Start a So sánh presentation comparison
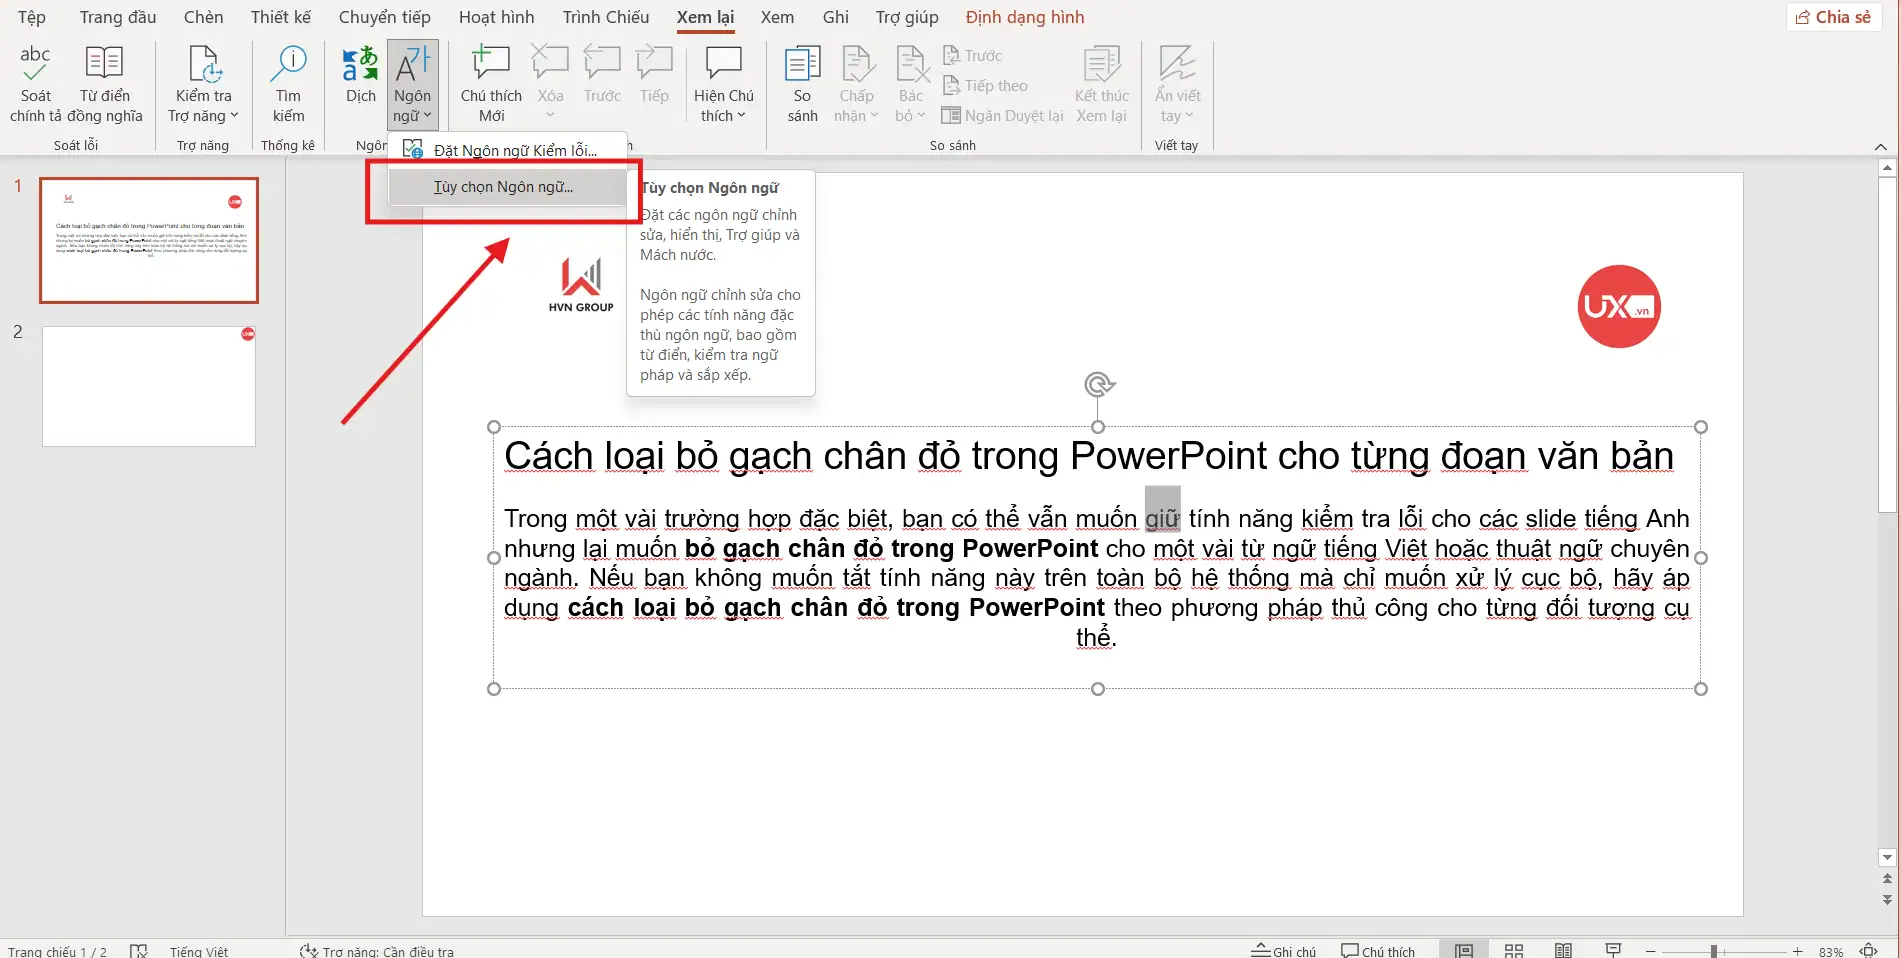Viewport: 1901px width, 958px height. coord(802,82)
